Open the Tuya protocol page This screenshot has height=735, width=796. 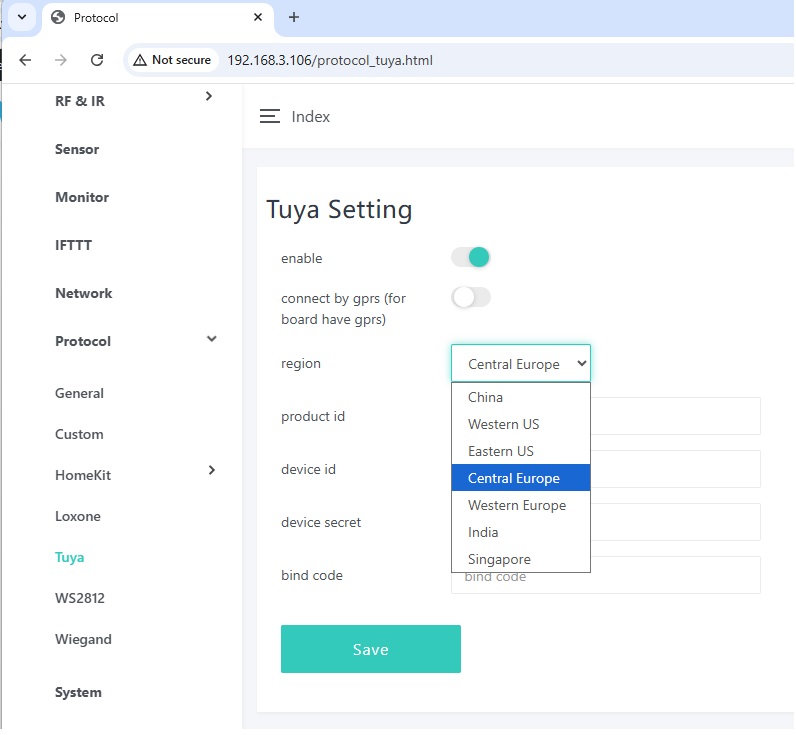(x=70, y=557)
